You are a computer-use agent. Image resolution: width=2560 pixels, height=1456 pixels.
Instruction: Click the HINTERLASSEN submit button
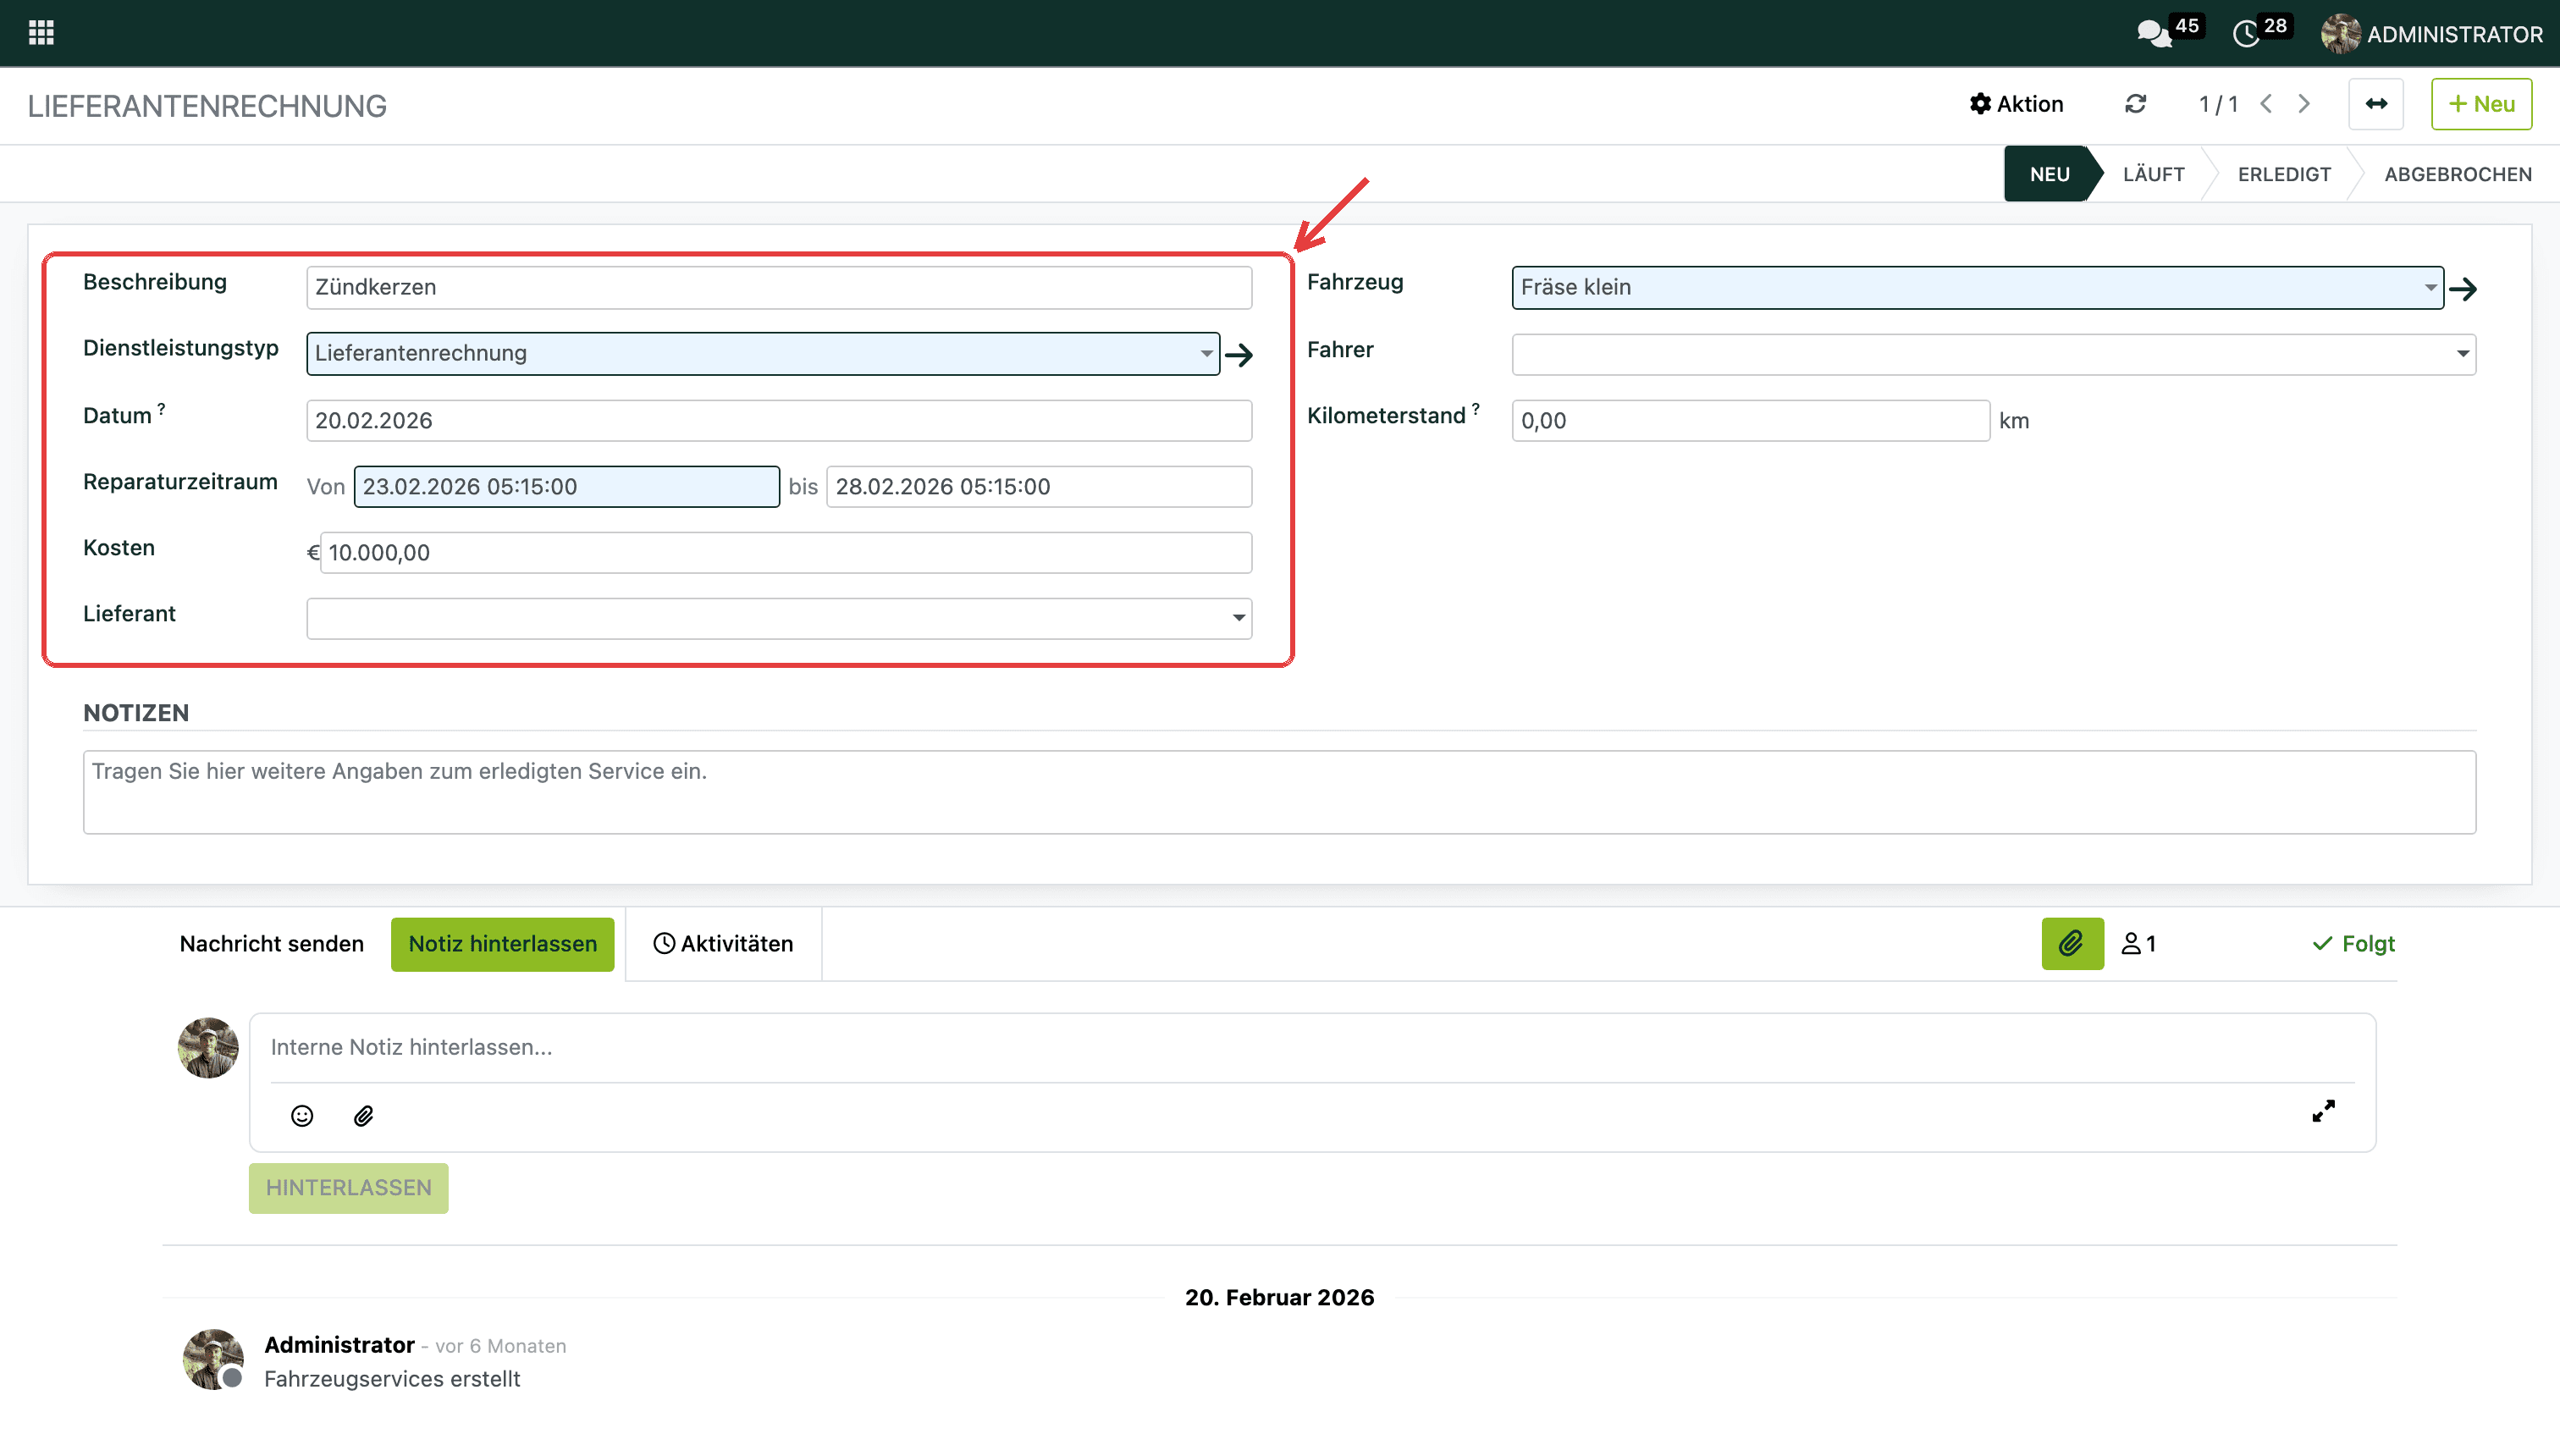pyautogui.click(x=348, y=1187)
